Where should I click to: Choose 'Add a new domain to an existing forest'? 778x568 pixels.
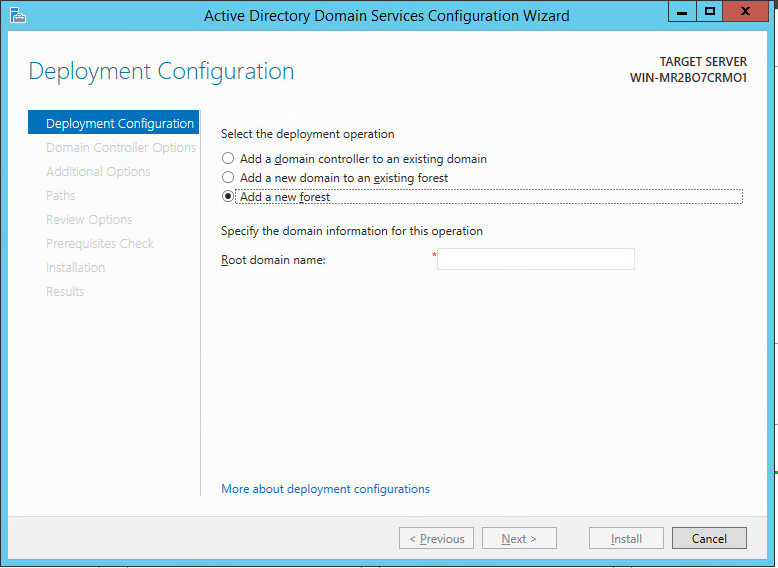pos(229,178)
